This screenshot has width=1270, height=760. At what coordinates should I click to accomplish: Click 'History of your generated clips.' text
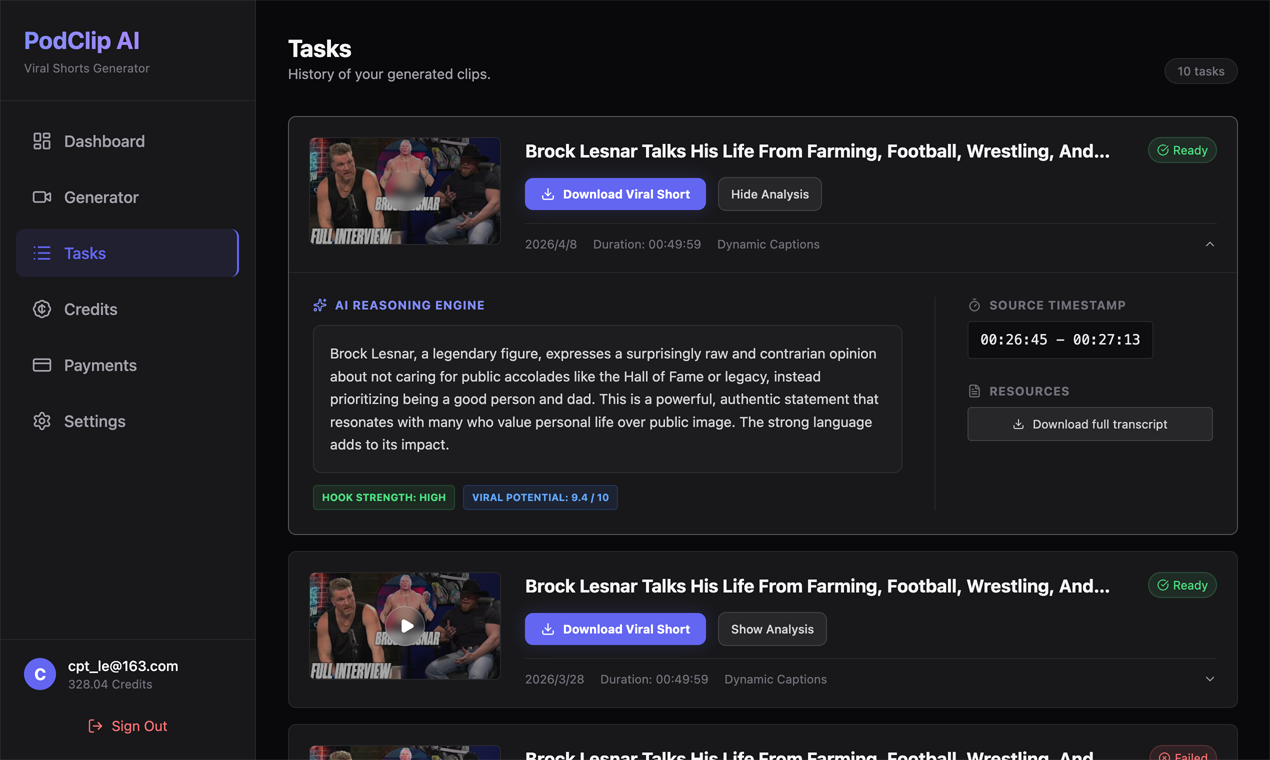[x=389, y=74]
